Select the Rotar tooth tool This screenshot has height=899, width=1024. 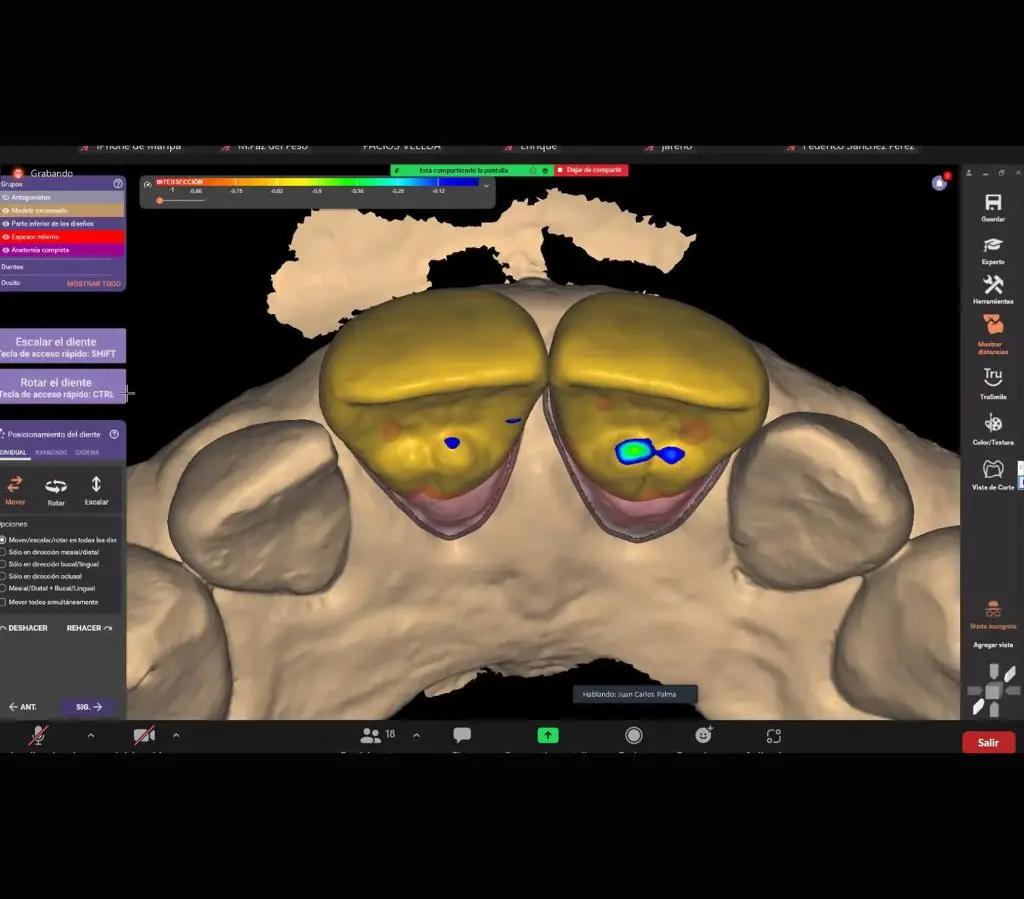(x=56, y=486)
